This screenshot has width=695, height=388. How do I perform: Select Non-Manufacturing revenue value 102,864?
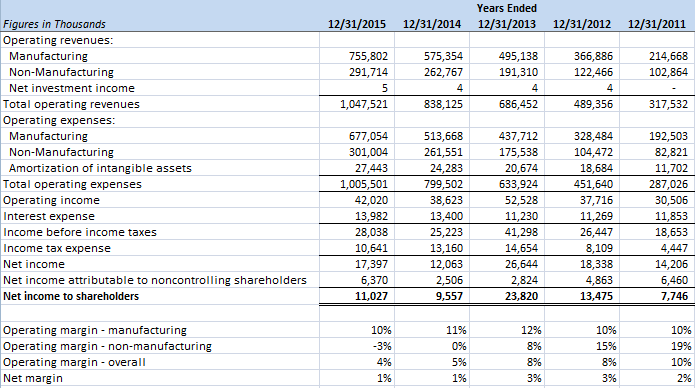click(668, 72)
